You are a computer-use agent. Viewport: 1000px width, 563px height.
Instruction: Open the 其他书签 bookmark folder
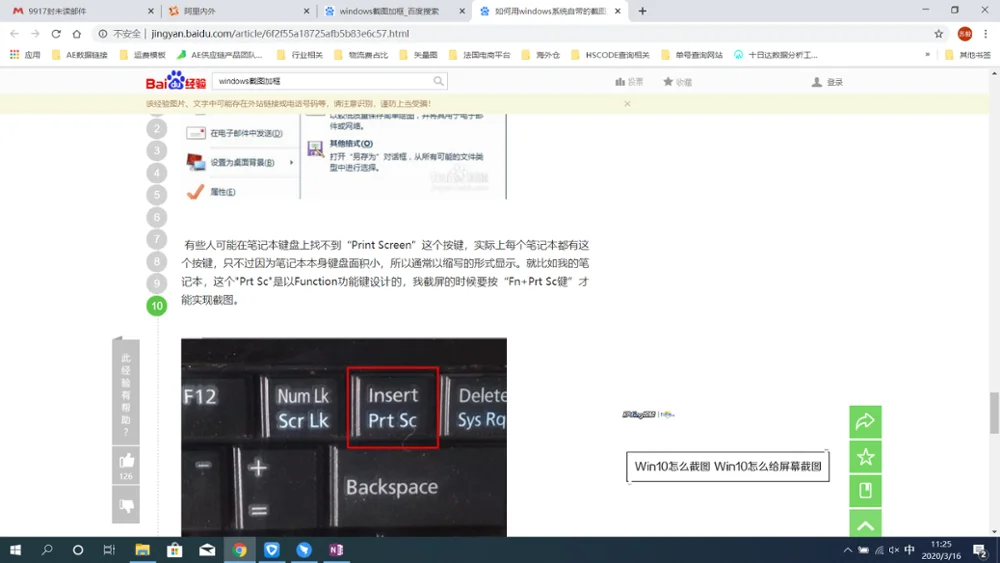click(968, 55)
